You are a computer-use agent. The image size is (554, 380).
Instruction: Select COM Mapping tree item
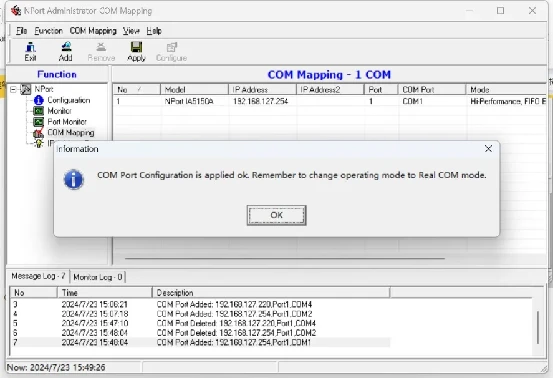click(71, 133)
